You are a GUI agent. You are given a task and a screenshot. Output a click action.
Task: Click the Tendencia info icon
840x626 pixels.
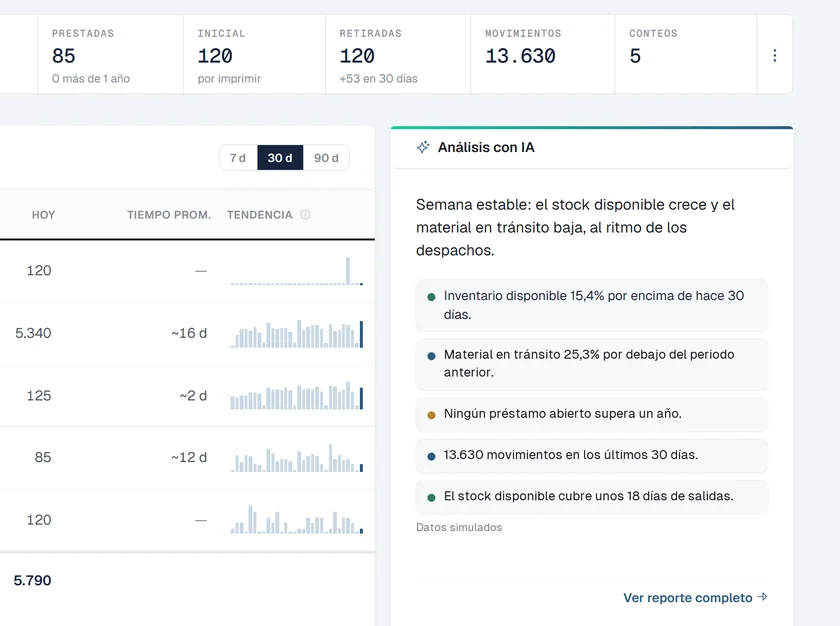pyautogui.click(x=305, y=215)
